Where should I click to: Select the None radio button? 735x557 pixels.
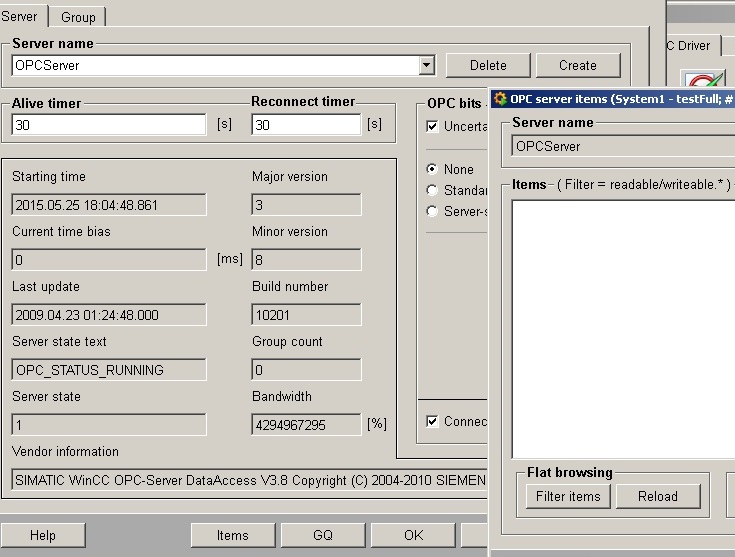(x=433, y=169)
